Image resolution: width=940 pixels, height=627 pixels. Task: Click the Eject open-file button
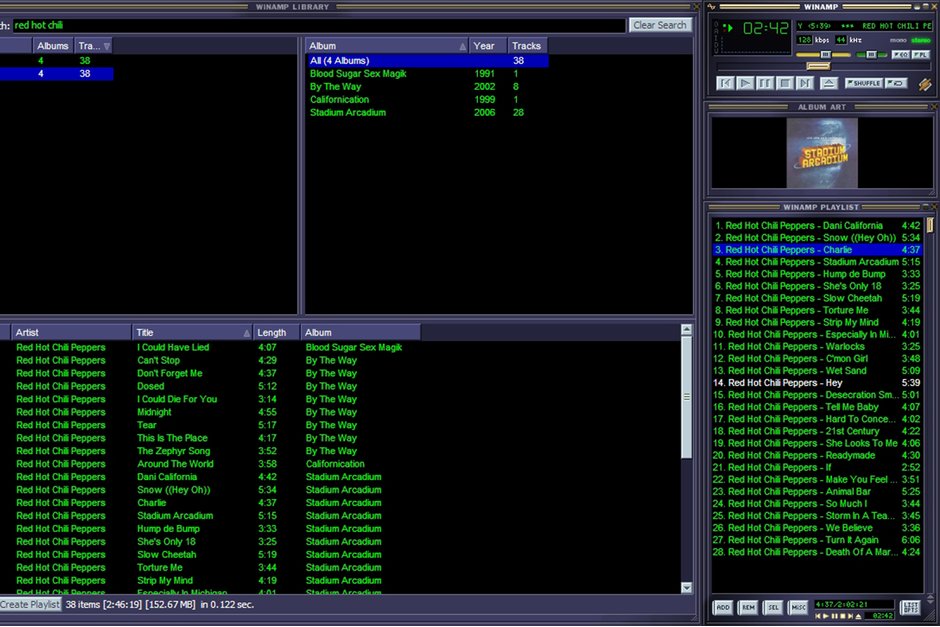click(x=829, y=83)
